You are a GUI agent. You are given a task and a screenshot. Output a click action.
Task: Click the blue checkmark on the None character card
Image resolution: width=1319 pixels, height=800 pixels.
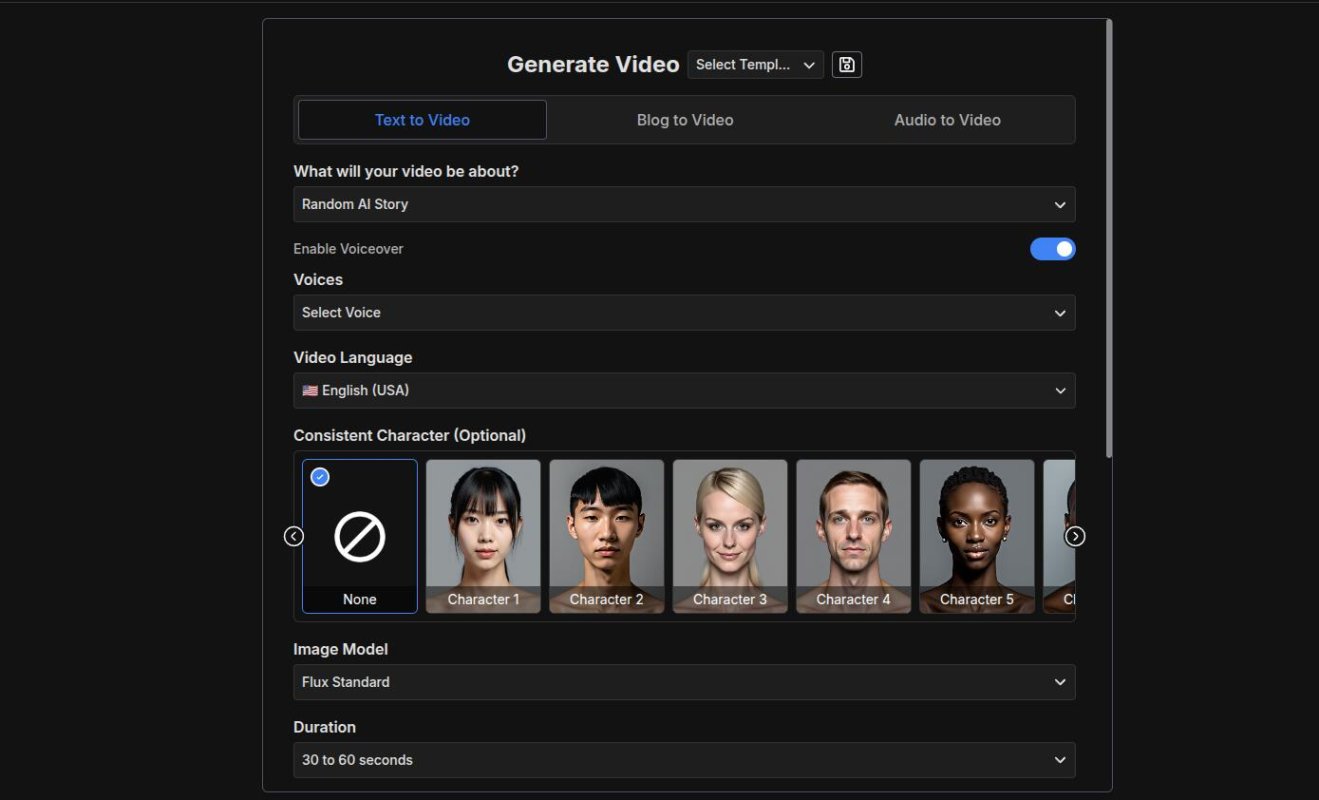[x=319, y=476]
